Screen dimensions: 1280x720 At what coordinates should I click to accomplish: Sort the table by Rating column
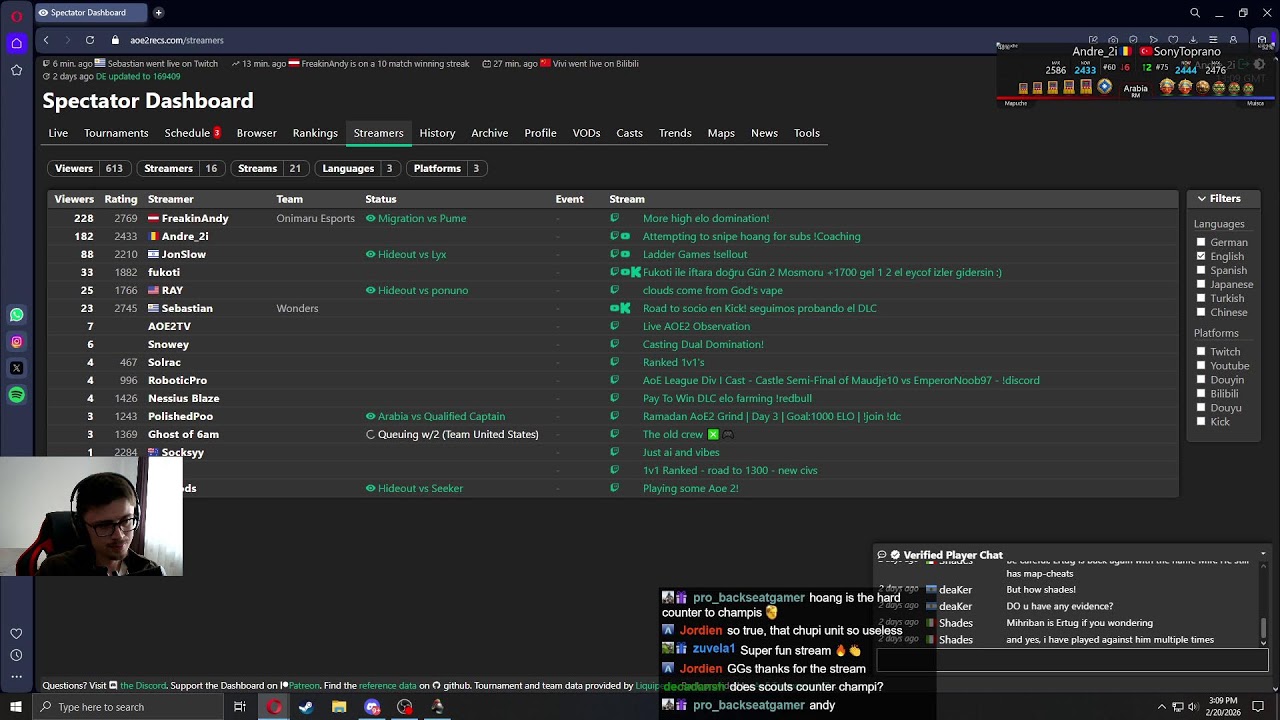click(121, 199)
